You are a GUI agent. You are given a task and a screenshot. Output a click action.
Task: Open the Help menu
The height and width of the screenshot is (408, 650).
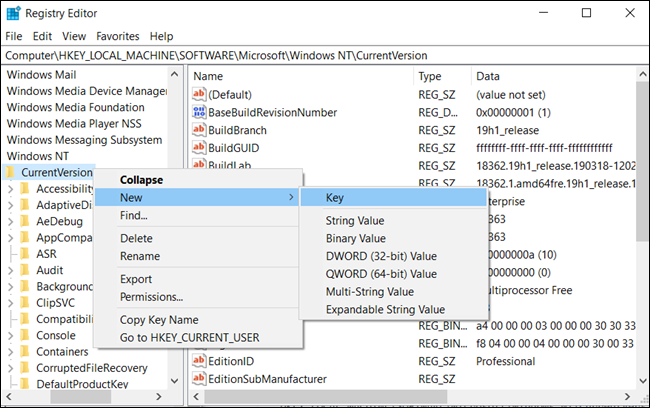pos(161,36)
